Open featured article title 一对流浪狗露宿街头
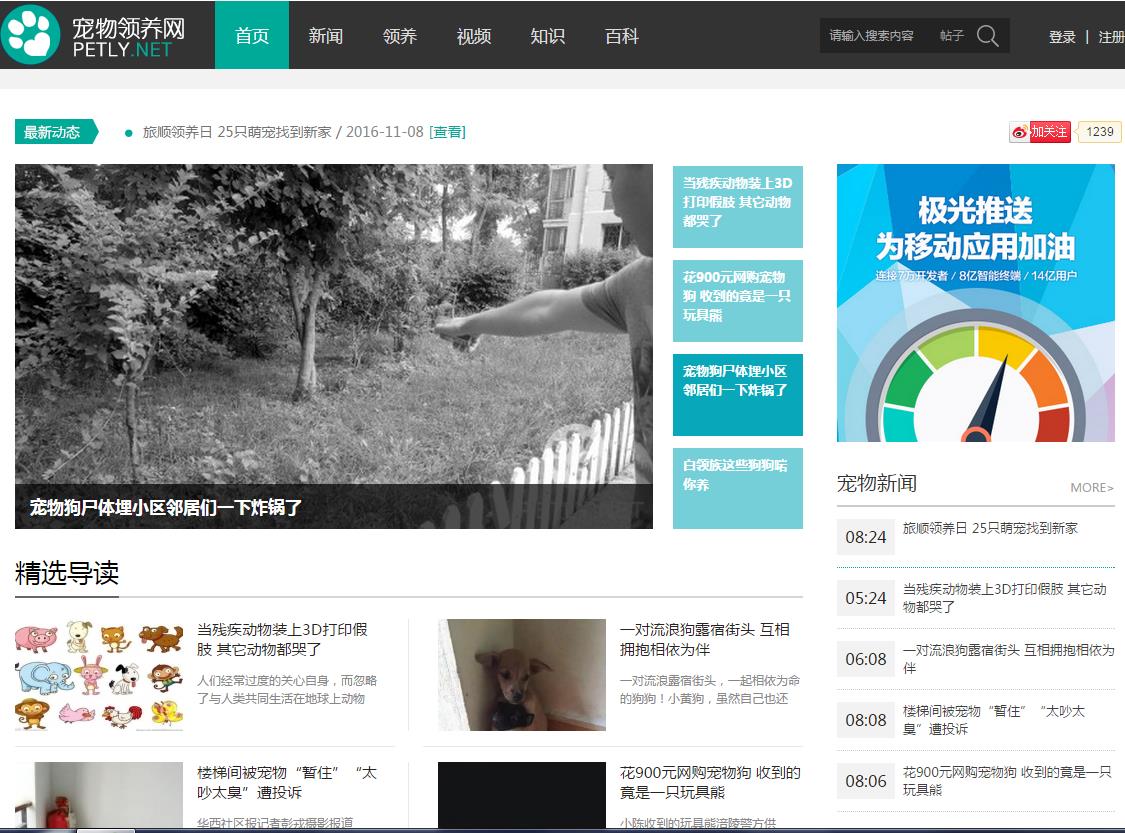The image size is (1125, 833). [705, 639]
